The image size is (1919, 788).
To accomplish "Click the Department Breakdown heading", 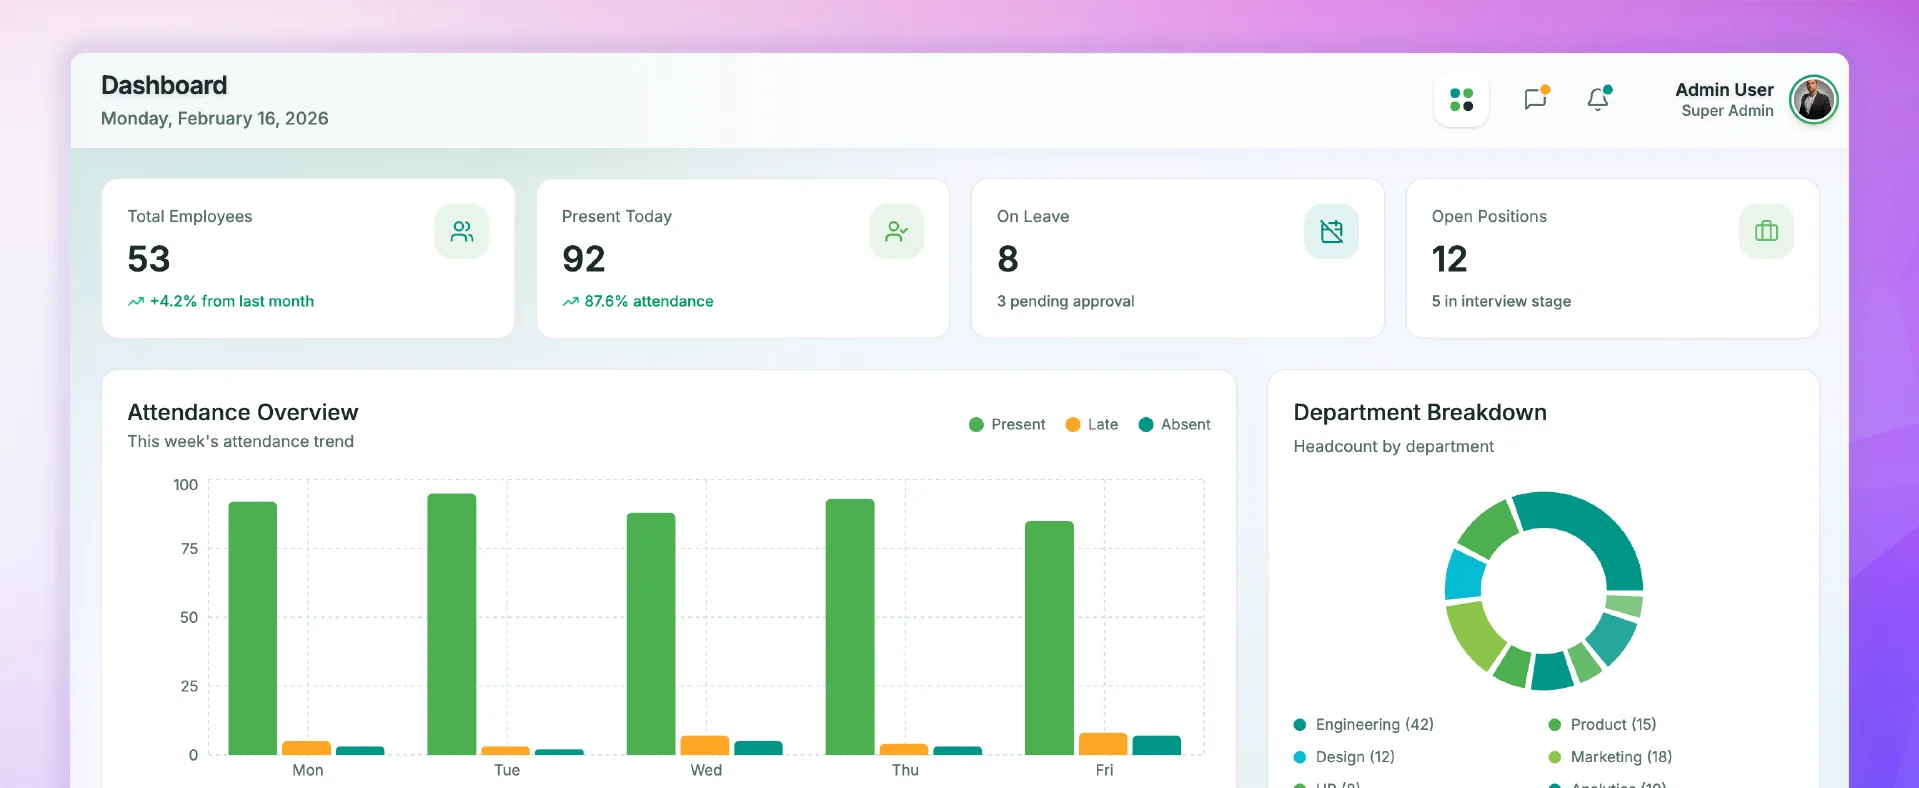I will 1420,413.
